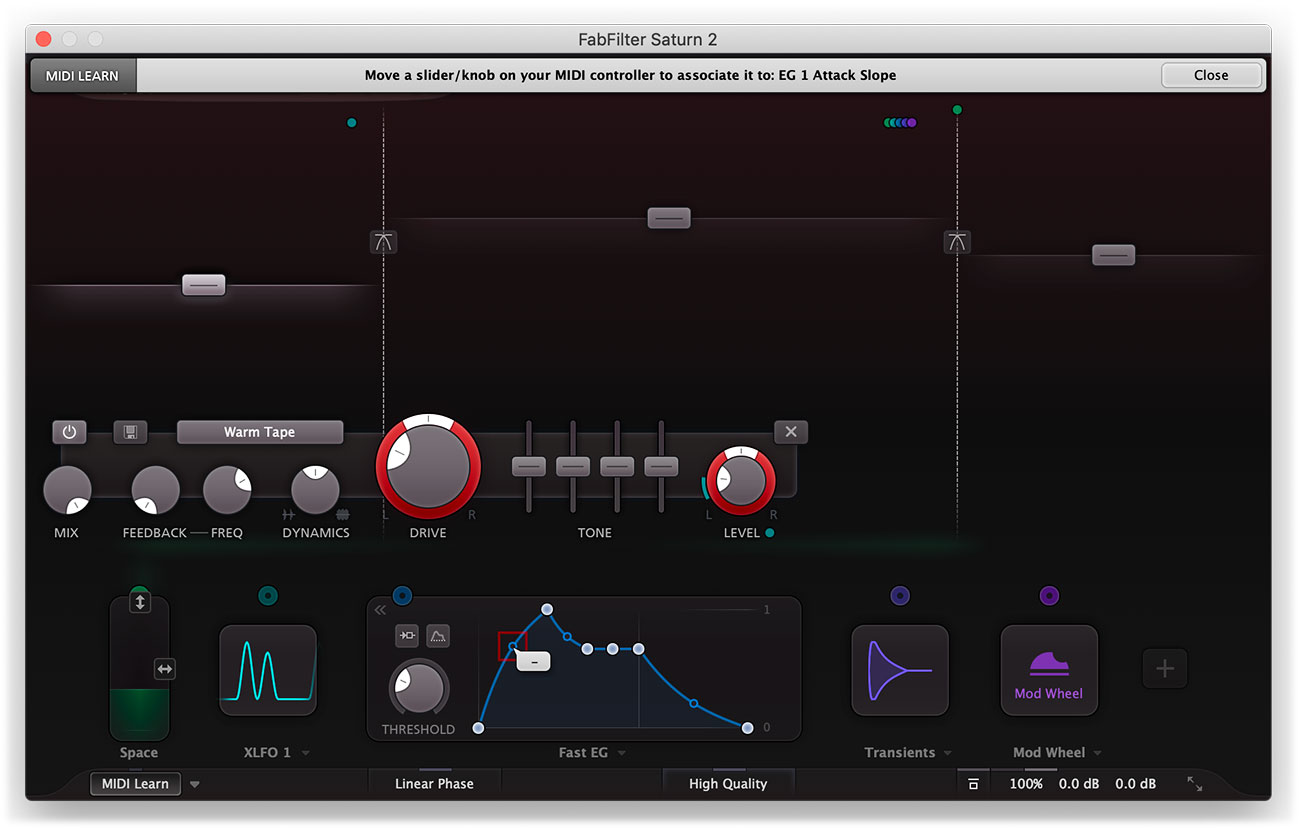Select the release slope curve point
Screen dimensions: 1300x828
coord(693,704)
